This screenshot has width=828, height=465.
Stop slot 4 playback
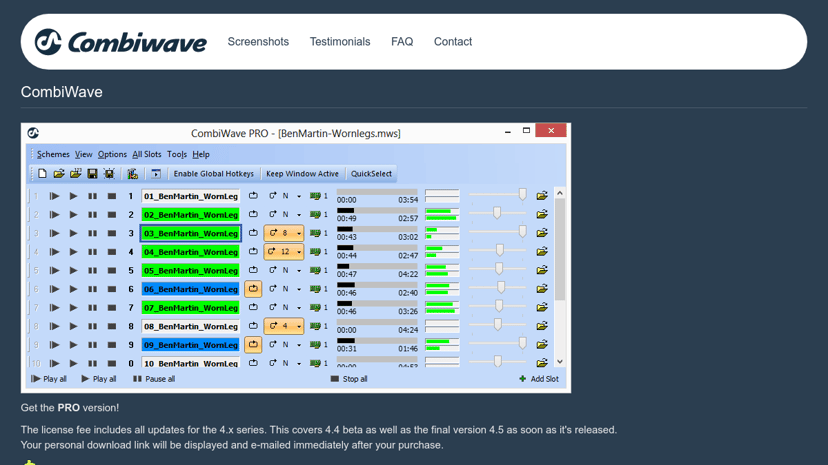(111, 252)
